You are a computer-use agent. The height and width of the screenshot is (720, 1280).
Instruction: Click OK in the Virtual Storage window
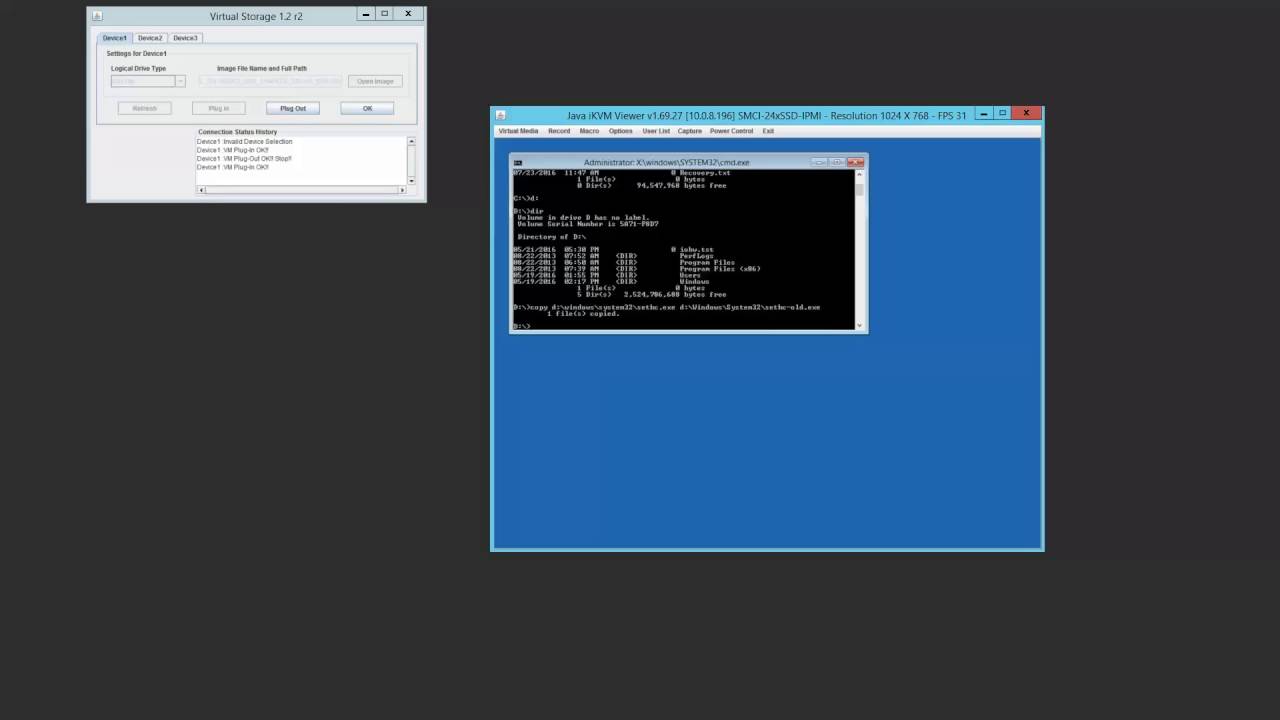(367, 108)
